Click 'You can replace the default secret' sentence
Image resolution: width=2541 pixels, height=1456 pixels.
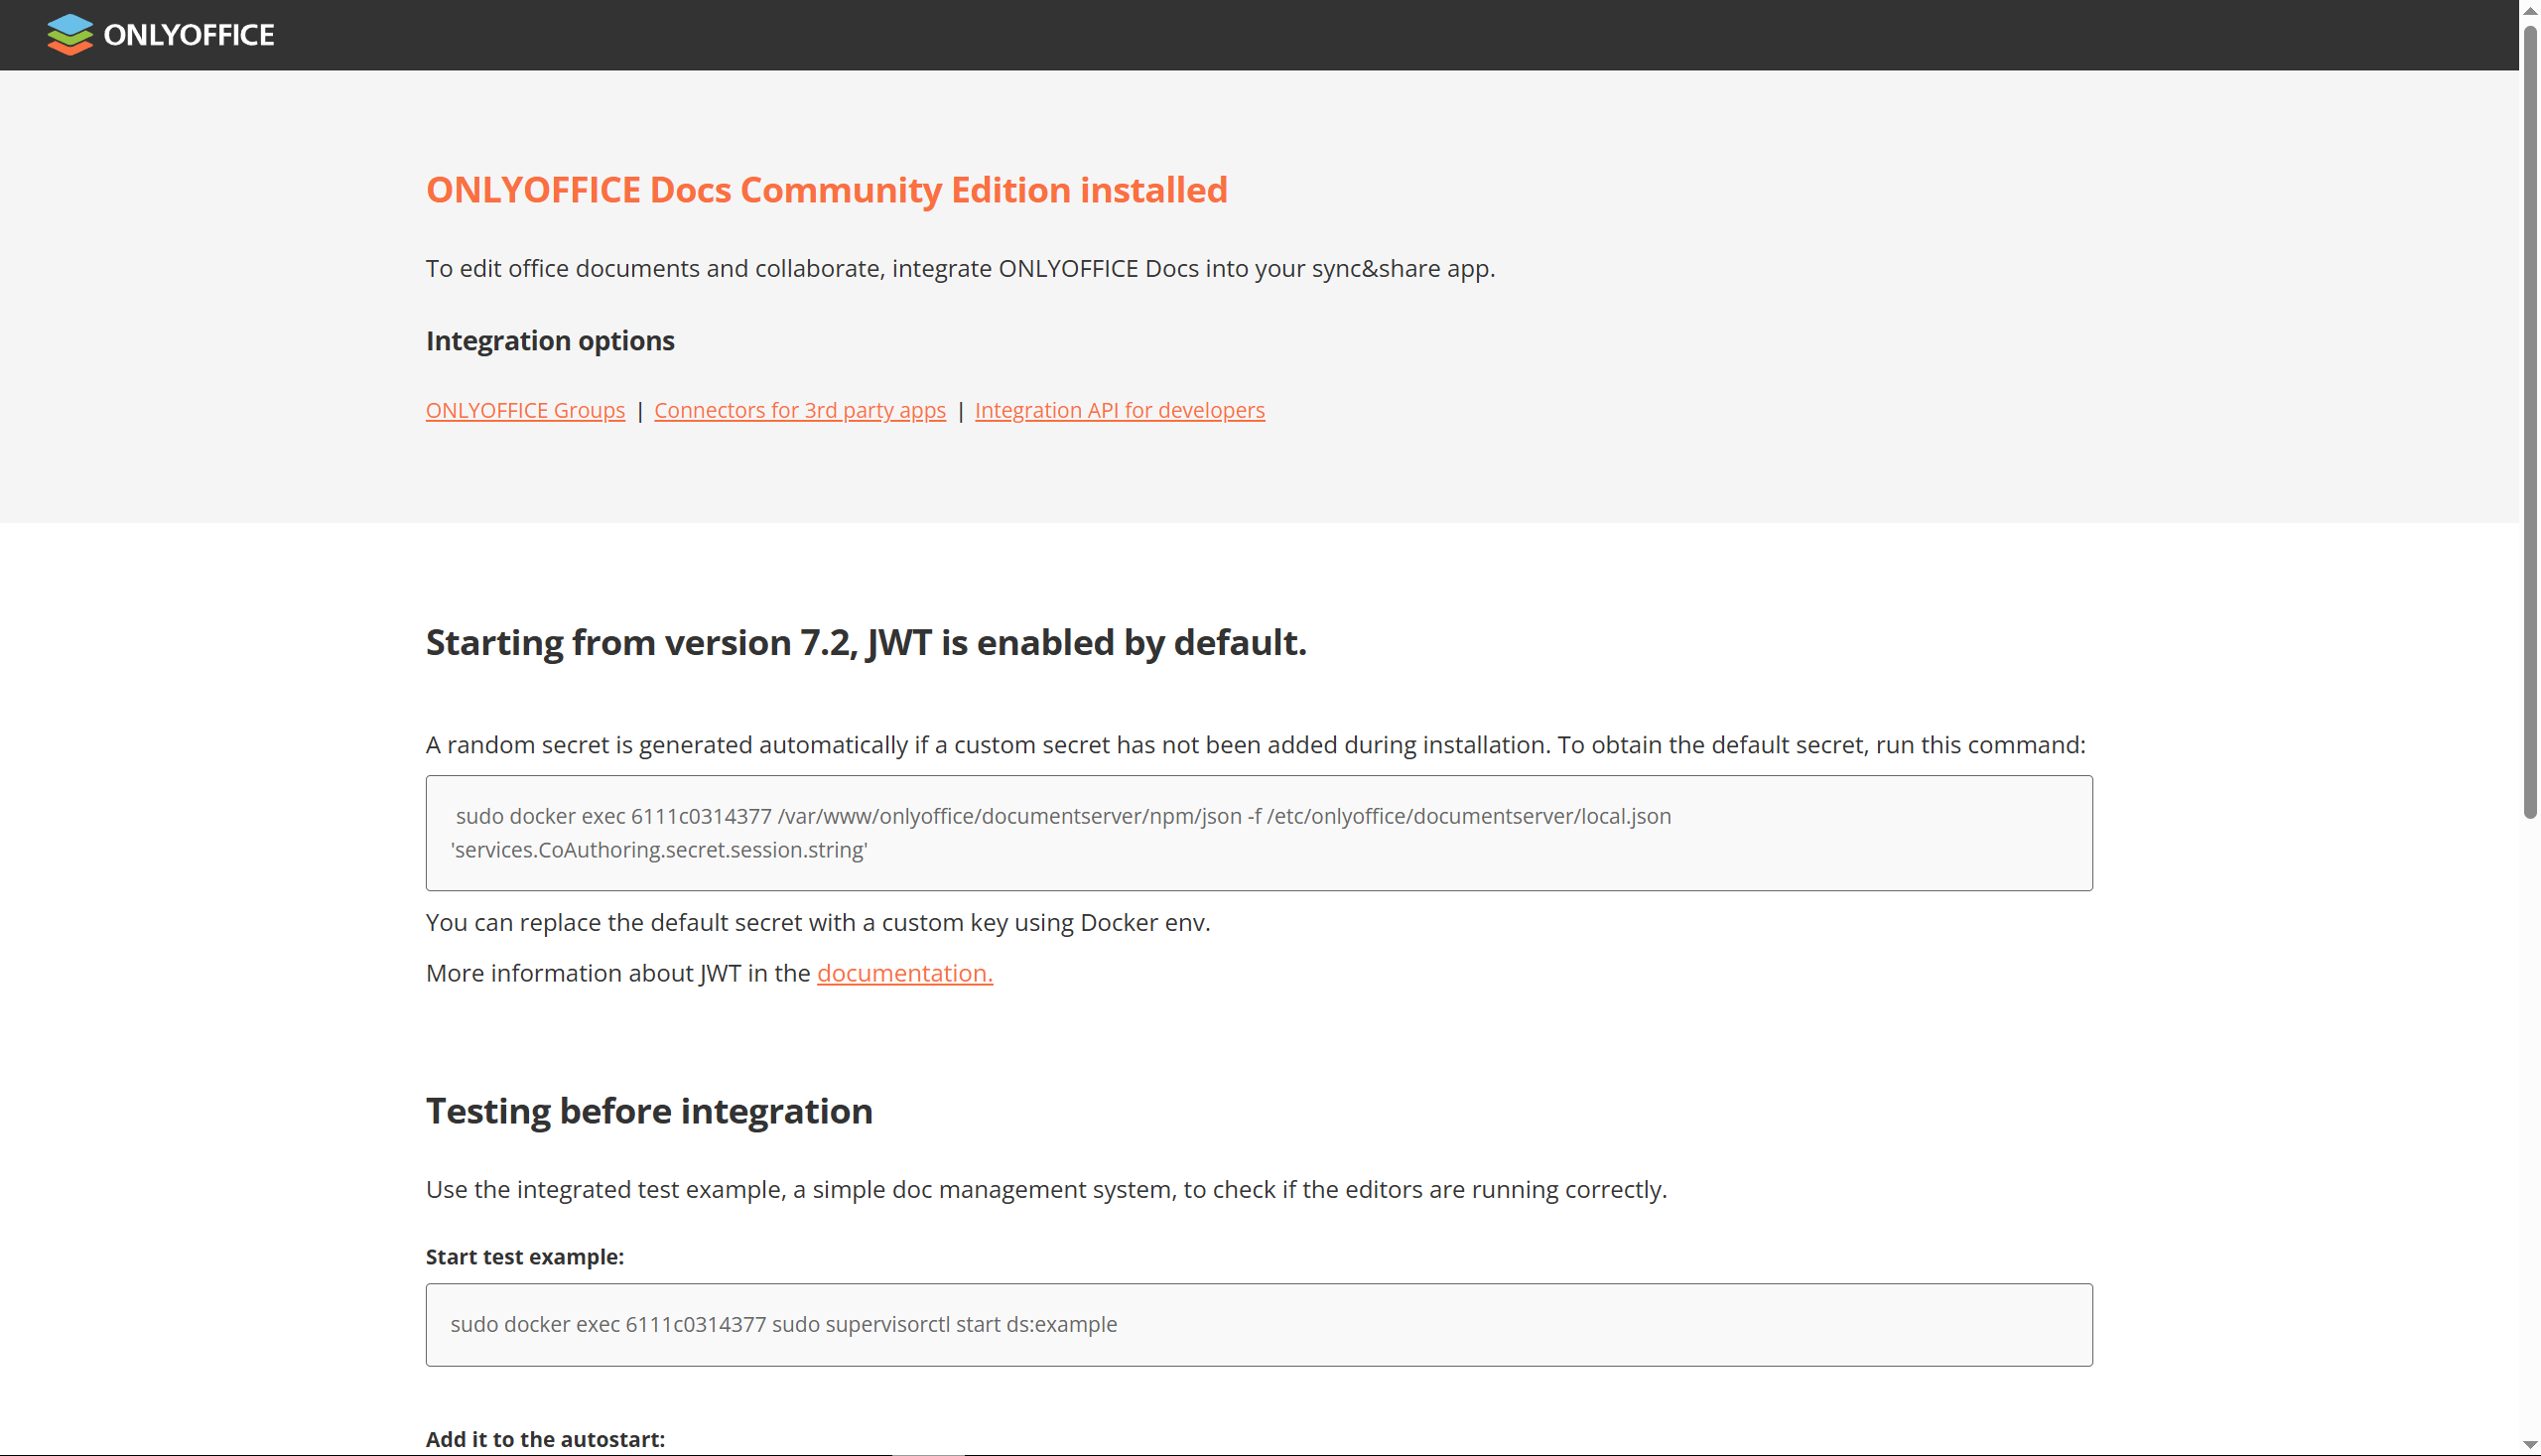(x=817, y=922)
